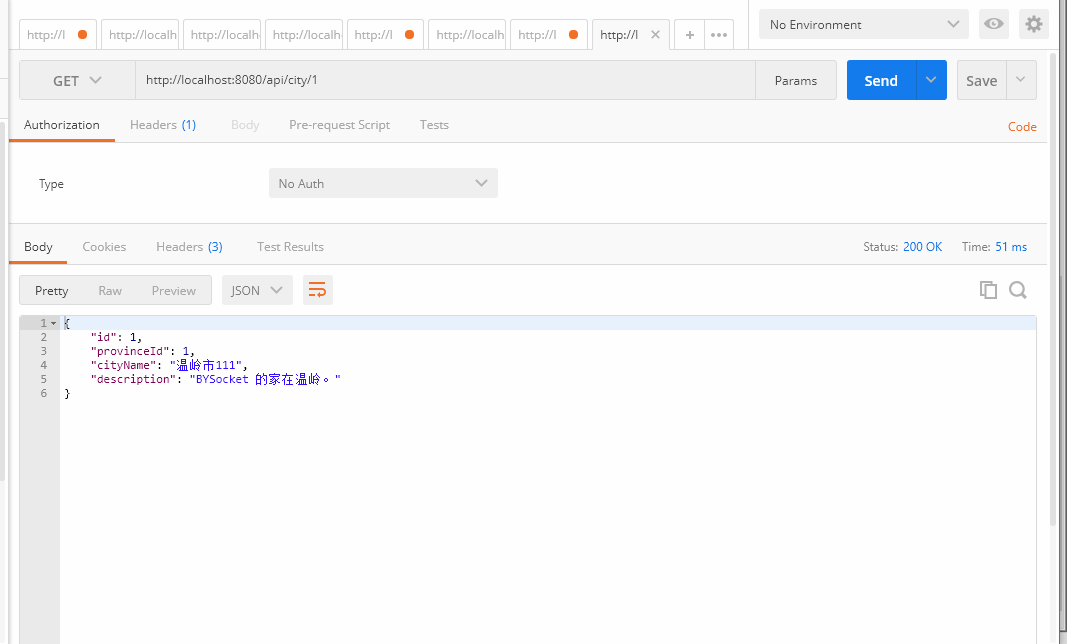
Task: Click the closing brace on line 6
Action: point(67,393)
